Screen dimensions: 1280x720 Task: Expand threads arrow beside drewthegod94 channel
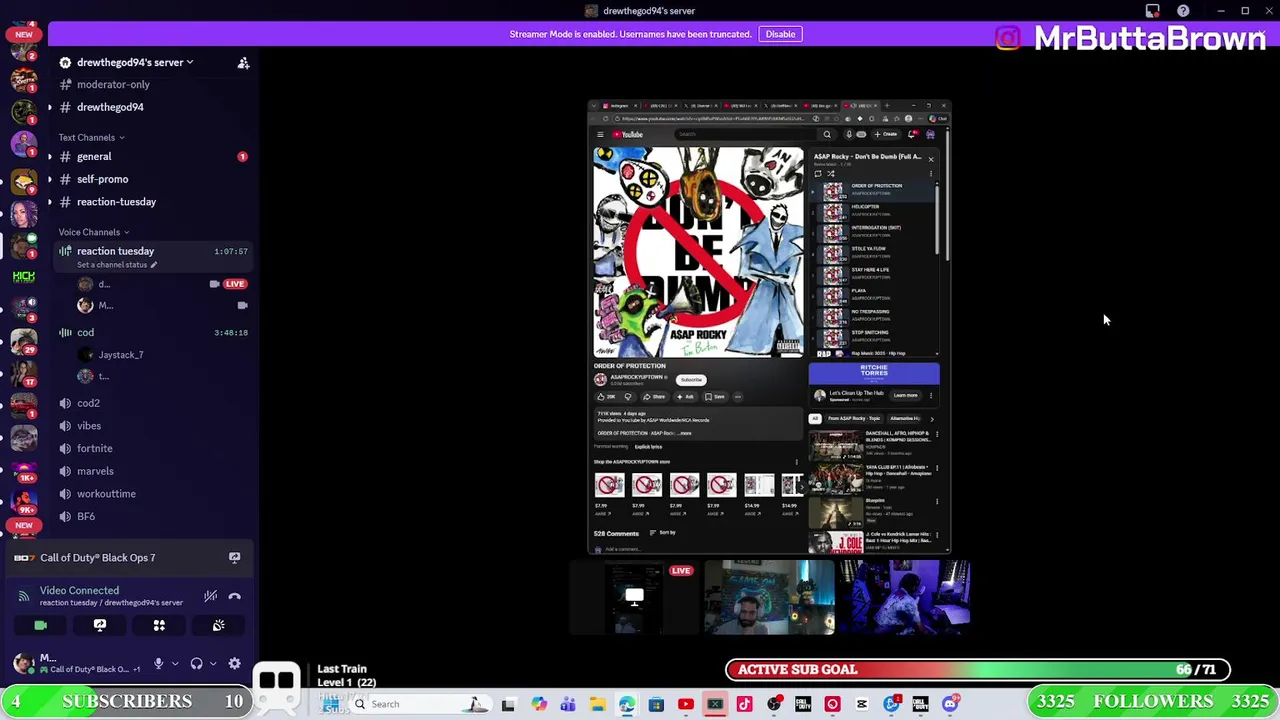coord(49,107)
